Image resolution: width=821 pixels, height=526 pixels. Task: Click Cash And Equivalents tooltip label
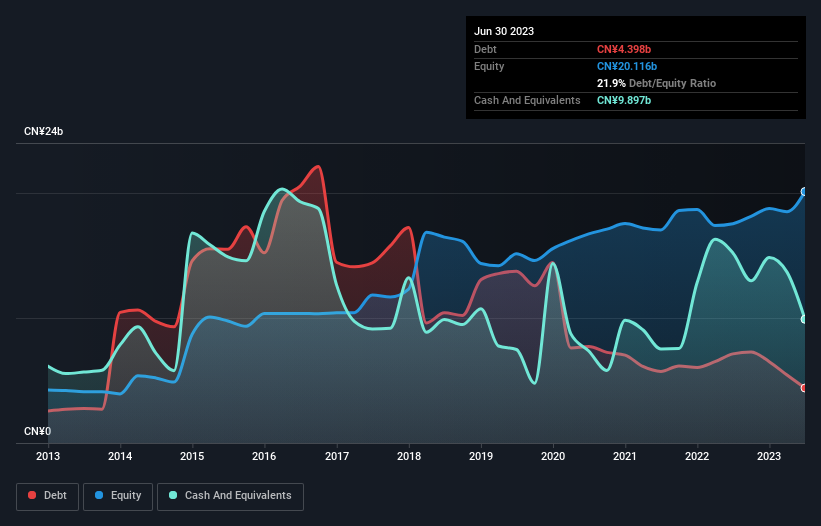[x=527, y=100]
